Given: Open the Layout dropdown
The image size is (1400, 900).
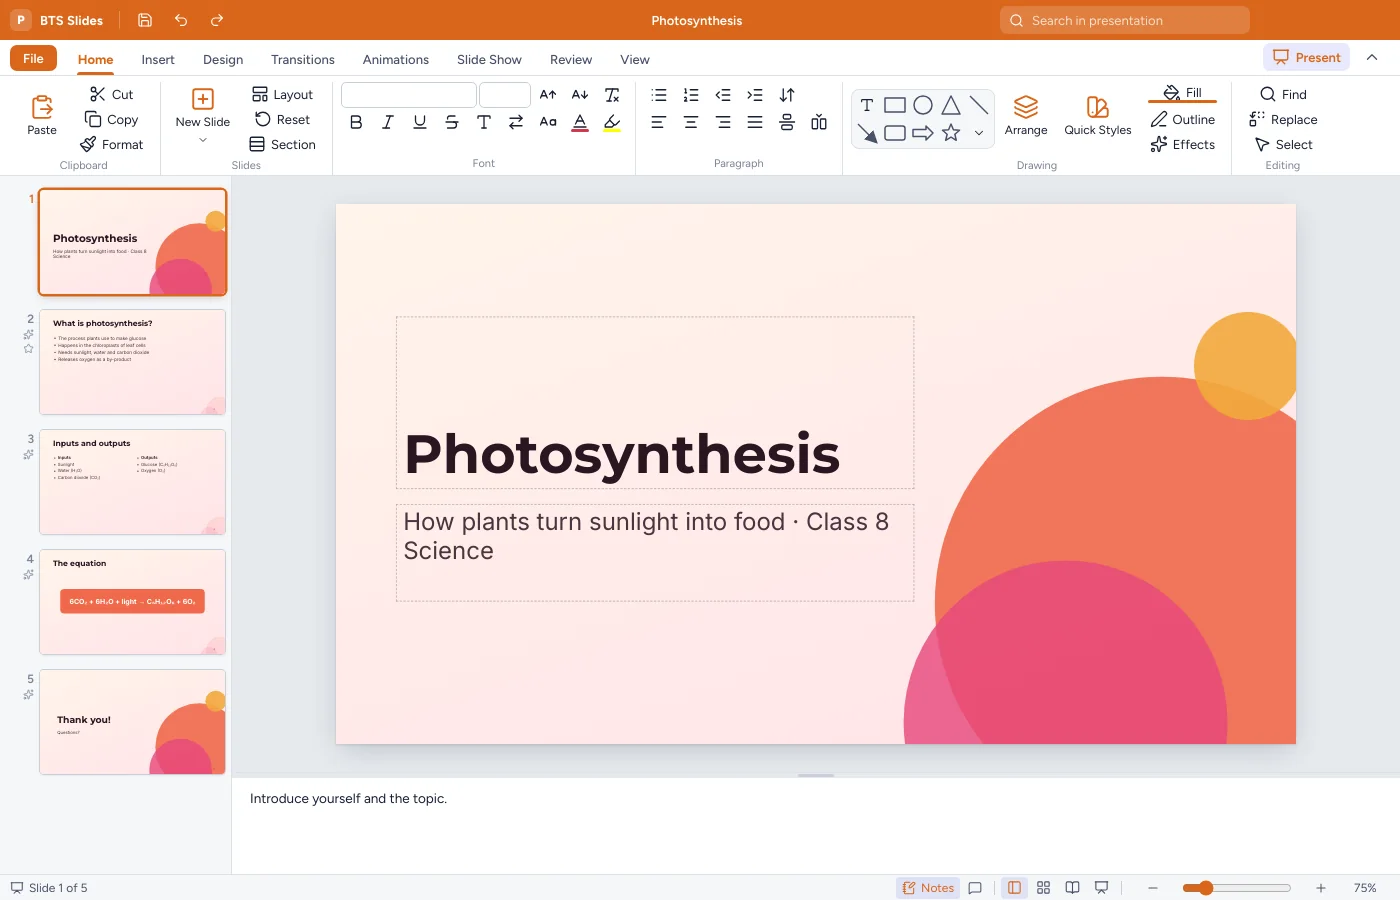Looking at the screenshot, I should tap(282, 94).
